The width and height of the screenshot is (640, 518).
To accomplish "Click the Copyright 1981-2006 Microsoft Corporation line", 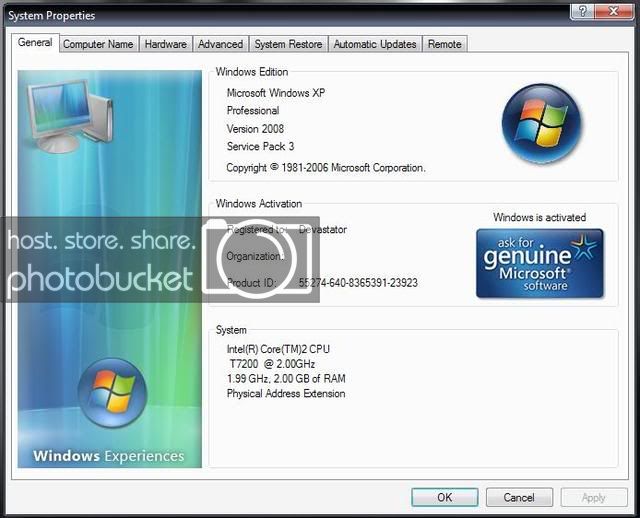I will pyautogui.click(x=326, y=168).
